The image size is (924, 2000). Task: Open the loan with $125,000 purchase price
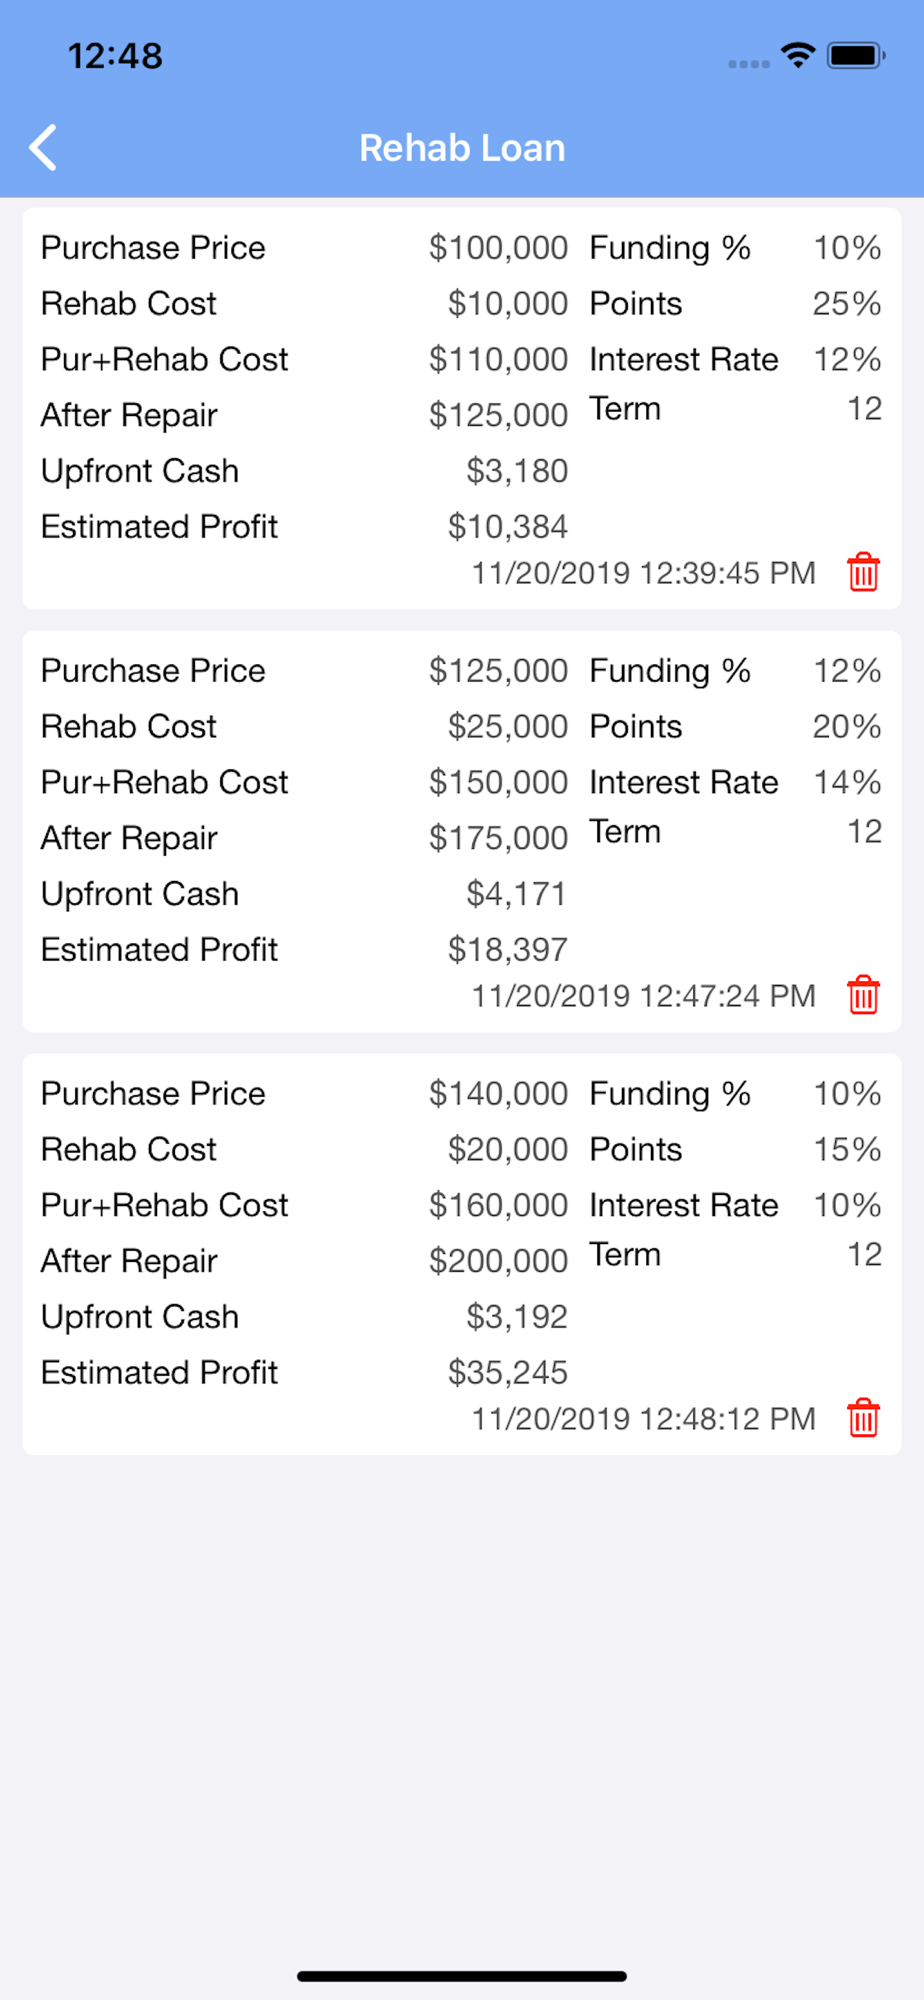pyautogui.click(x=462, y=831)
